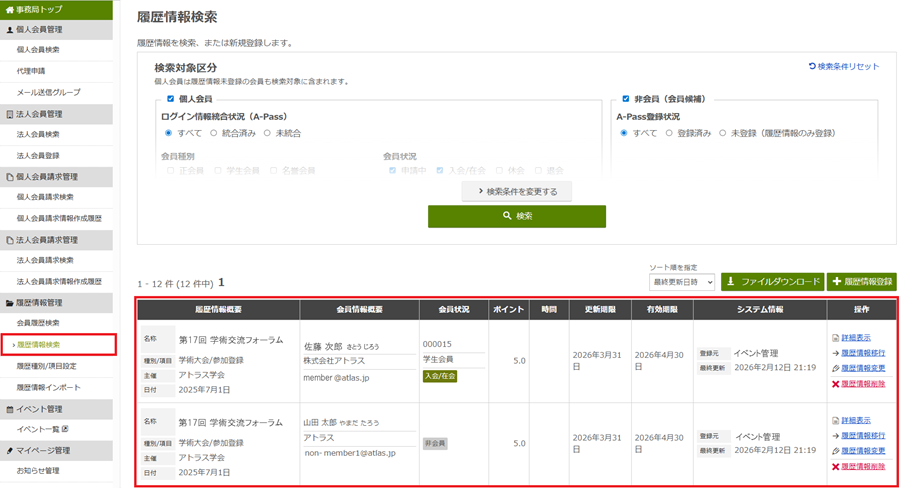The image size is (900, 488).
Task: Click the ファイルダウンロード button
Action: pyautogui.click(x=773, y=281)
